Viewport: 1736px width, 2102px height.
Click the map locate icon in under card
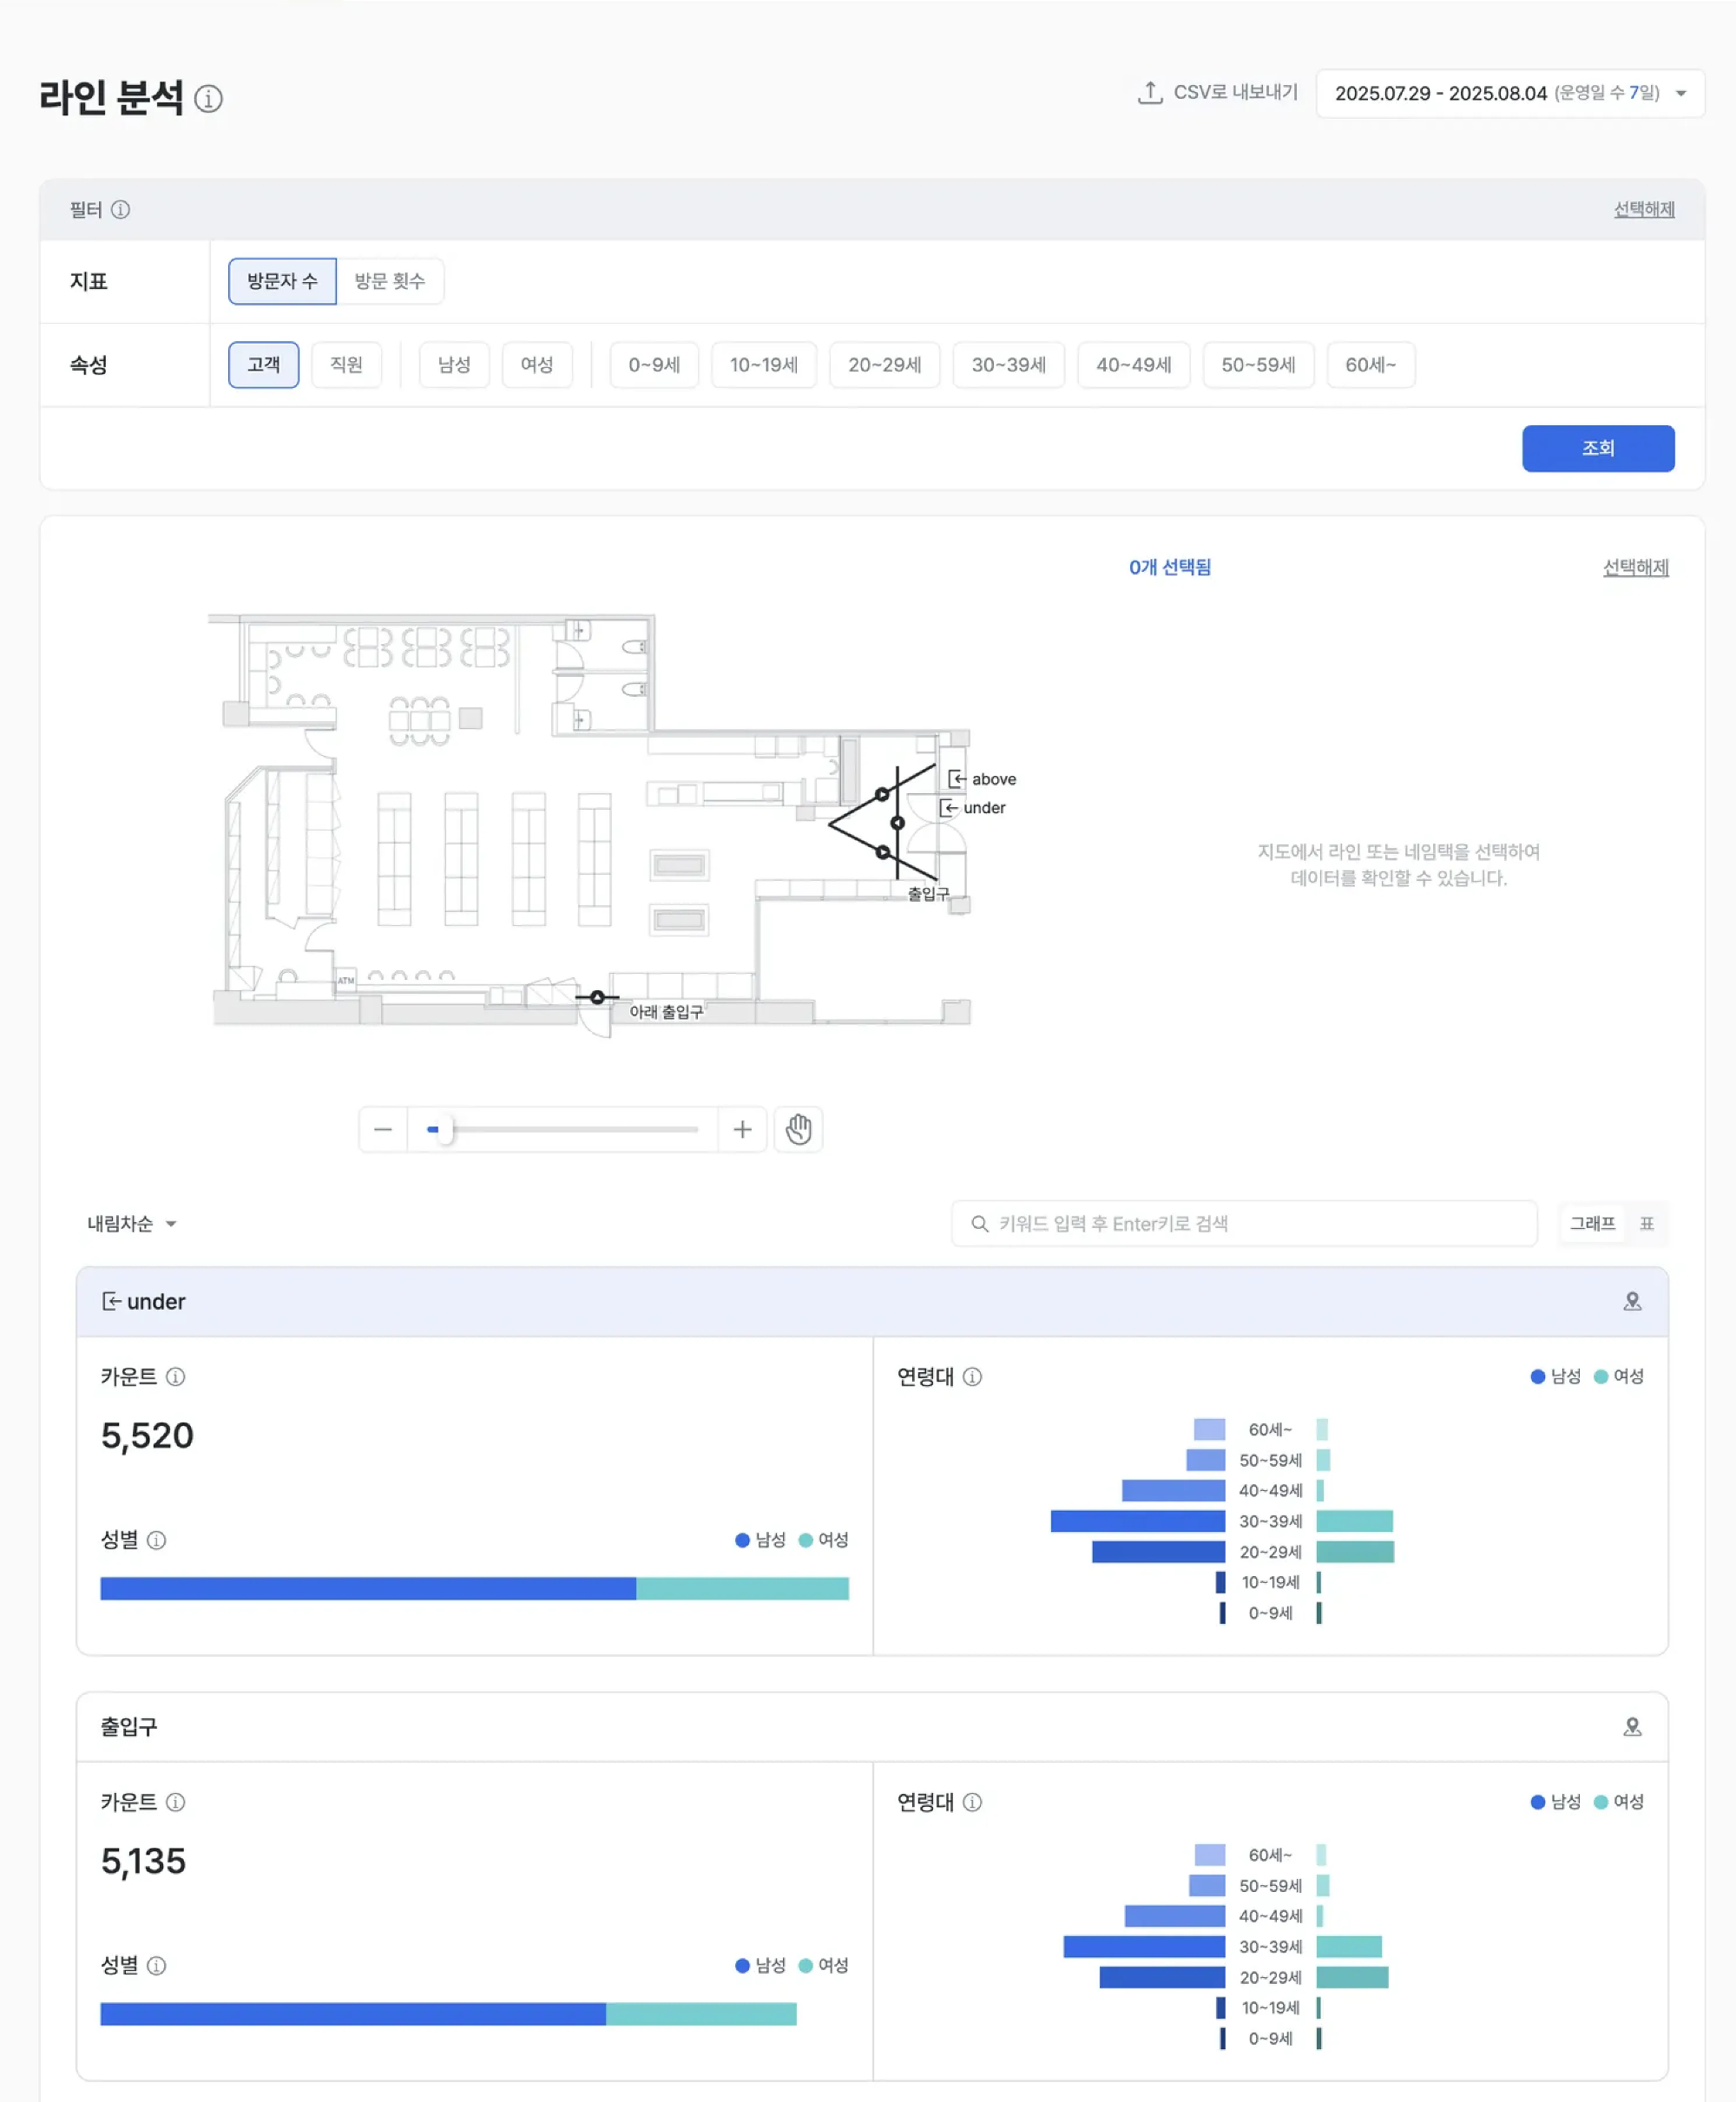(x=1632, y=1302)
